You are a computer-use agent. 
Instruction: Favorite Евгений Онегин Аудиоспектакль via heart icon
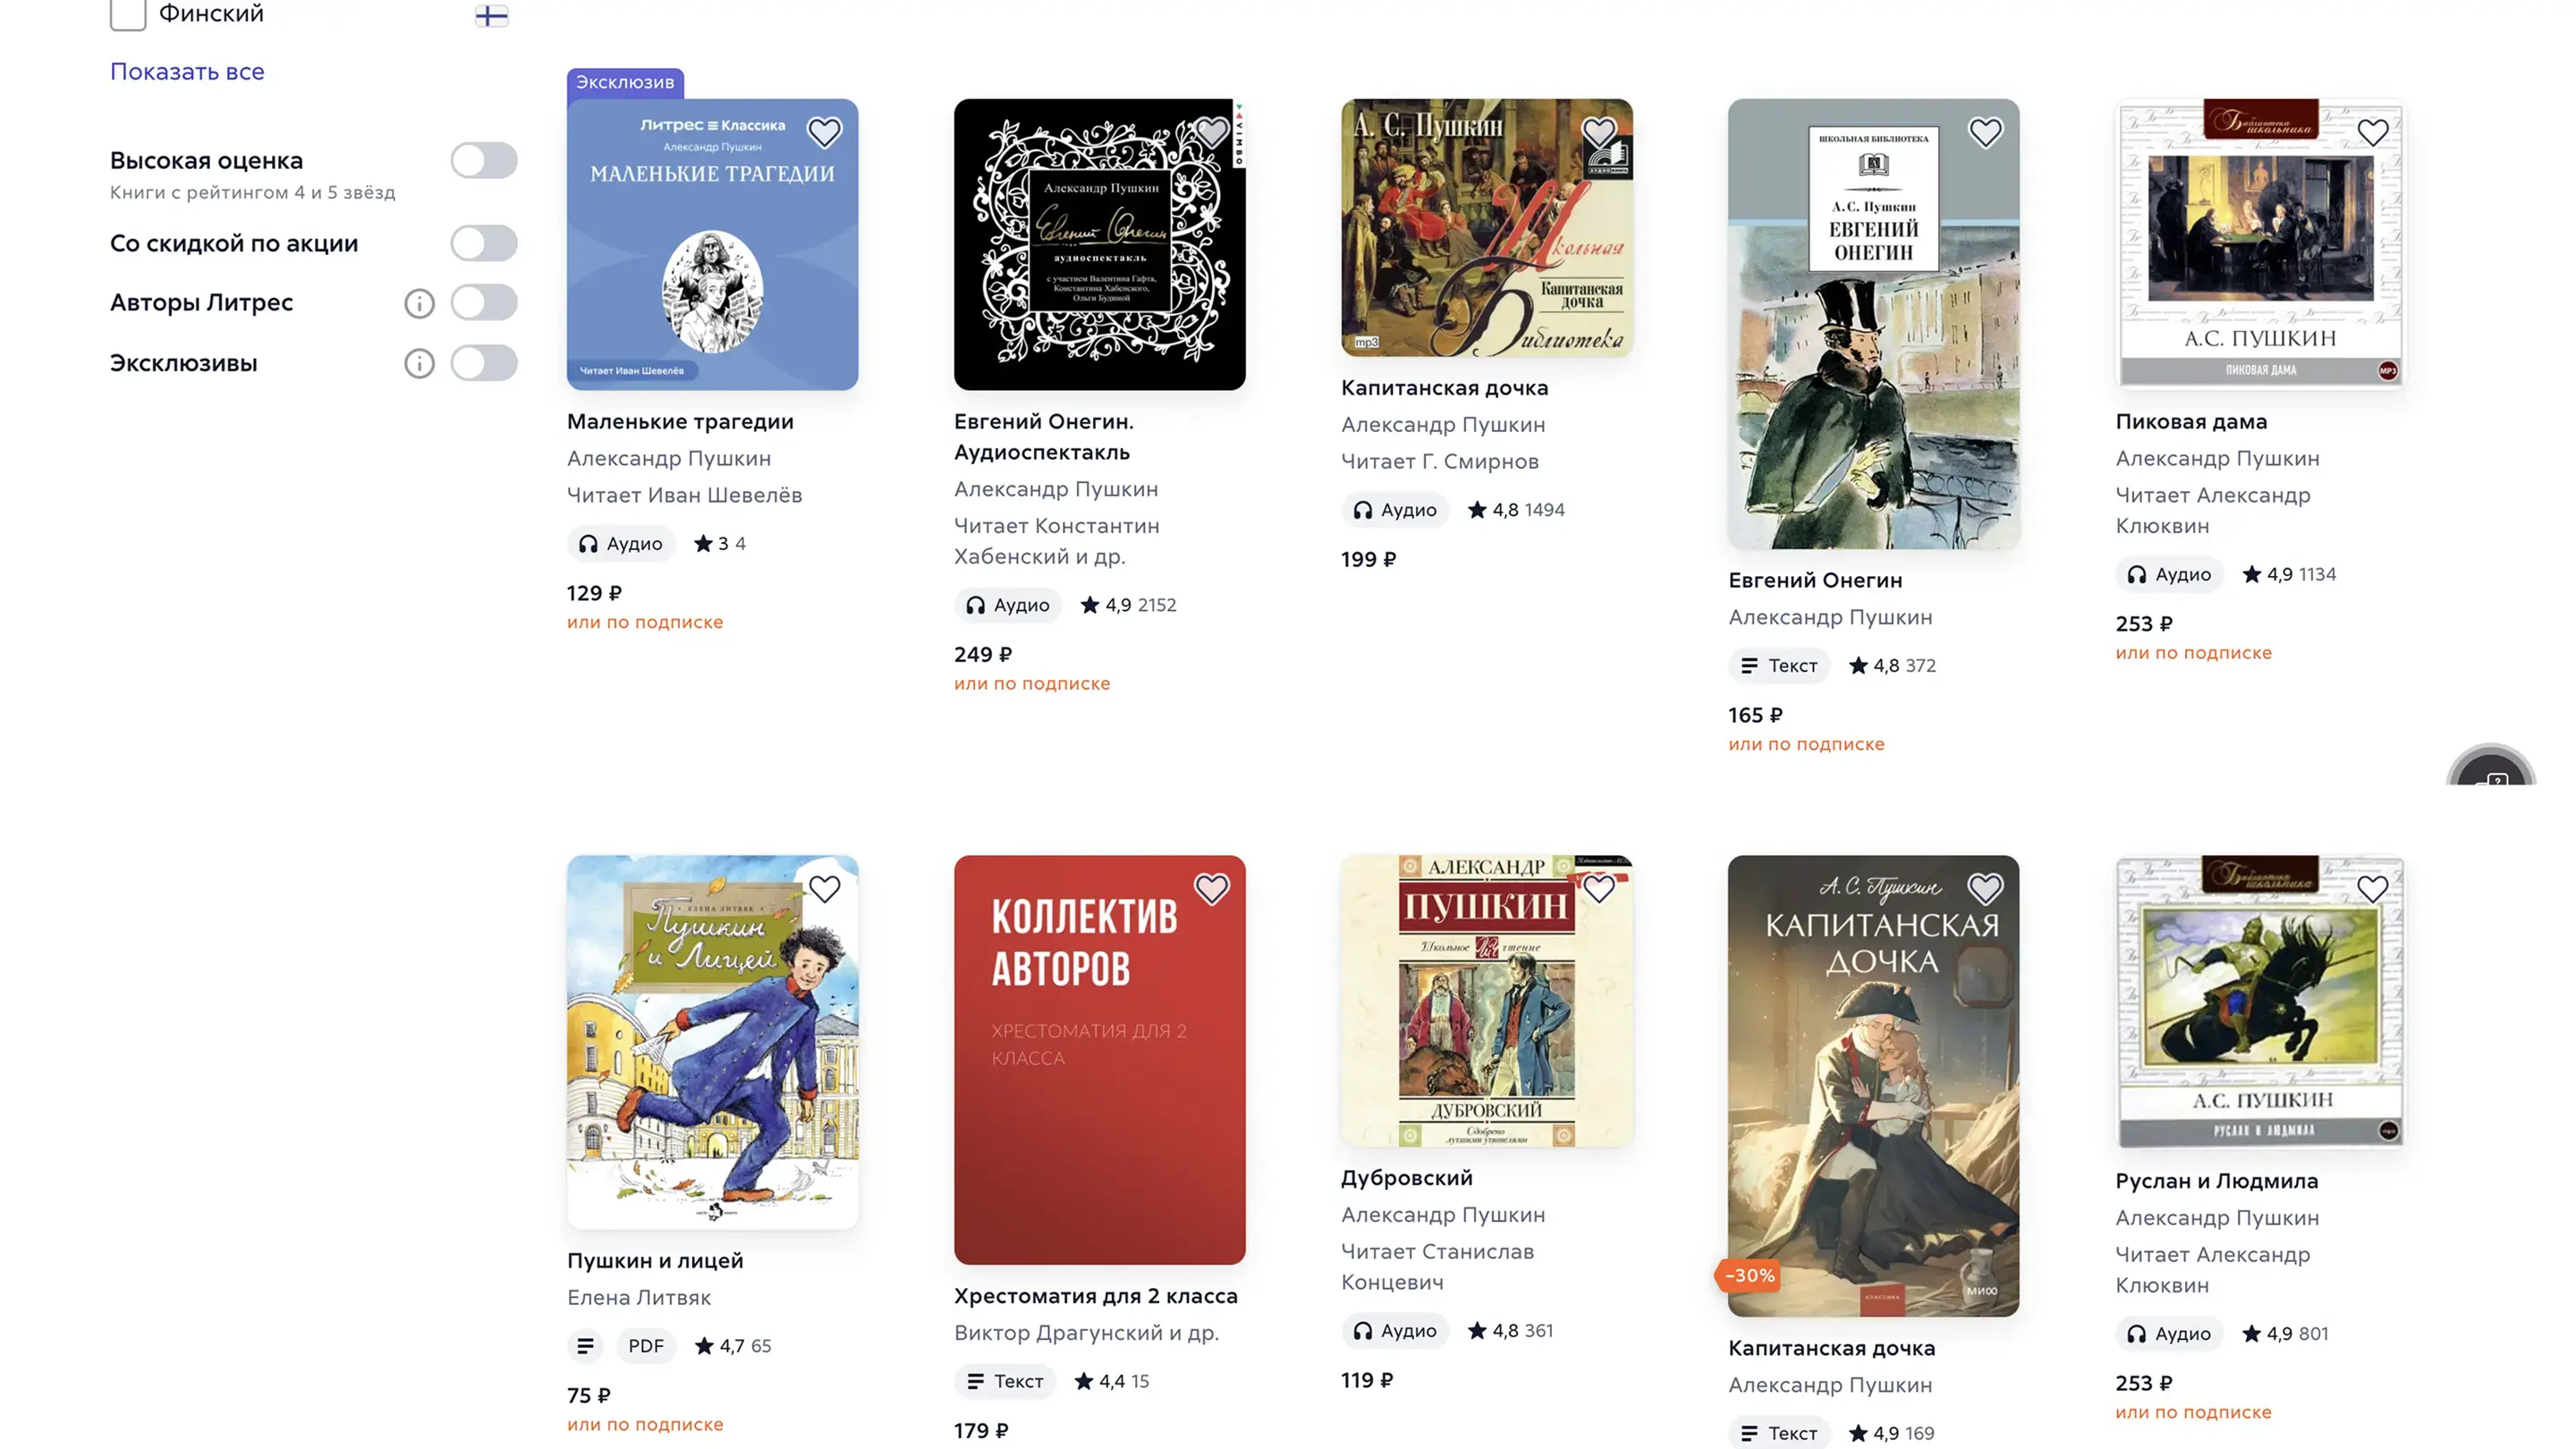click(x=1211, y=132)
